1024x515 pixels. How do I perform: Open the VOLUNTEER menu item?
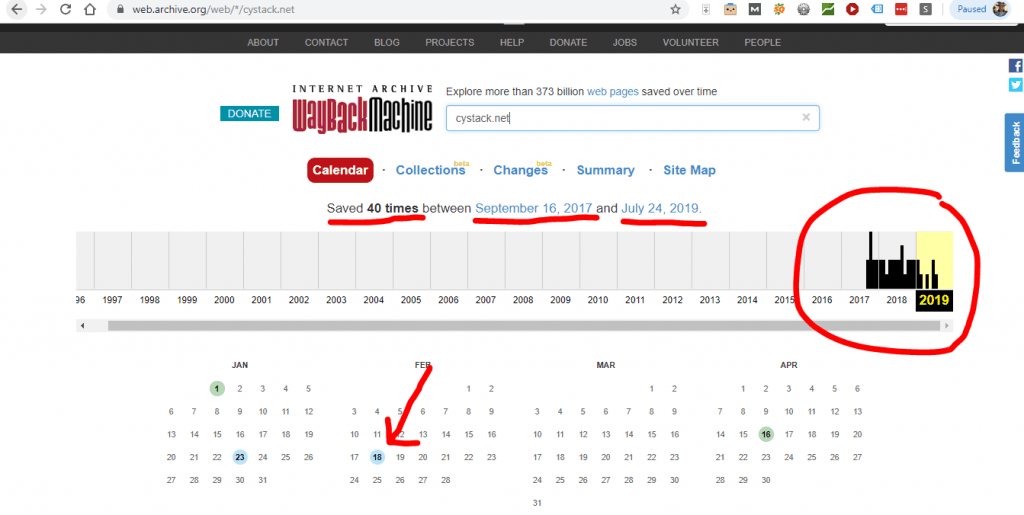tap(691, 42)
